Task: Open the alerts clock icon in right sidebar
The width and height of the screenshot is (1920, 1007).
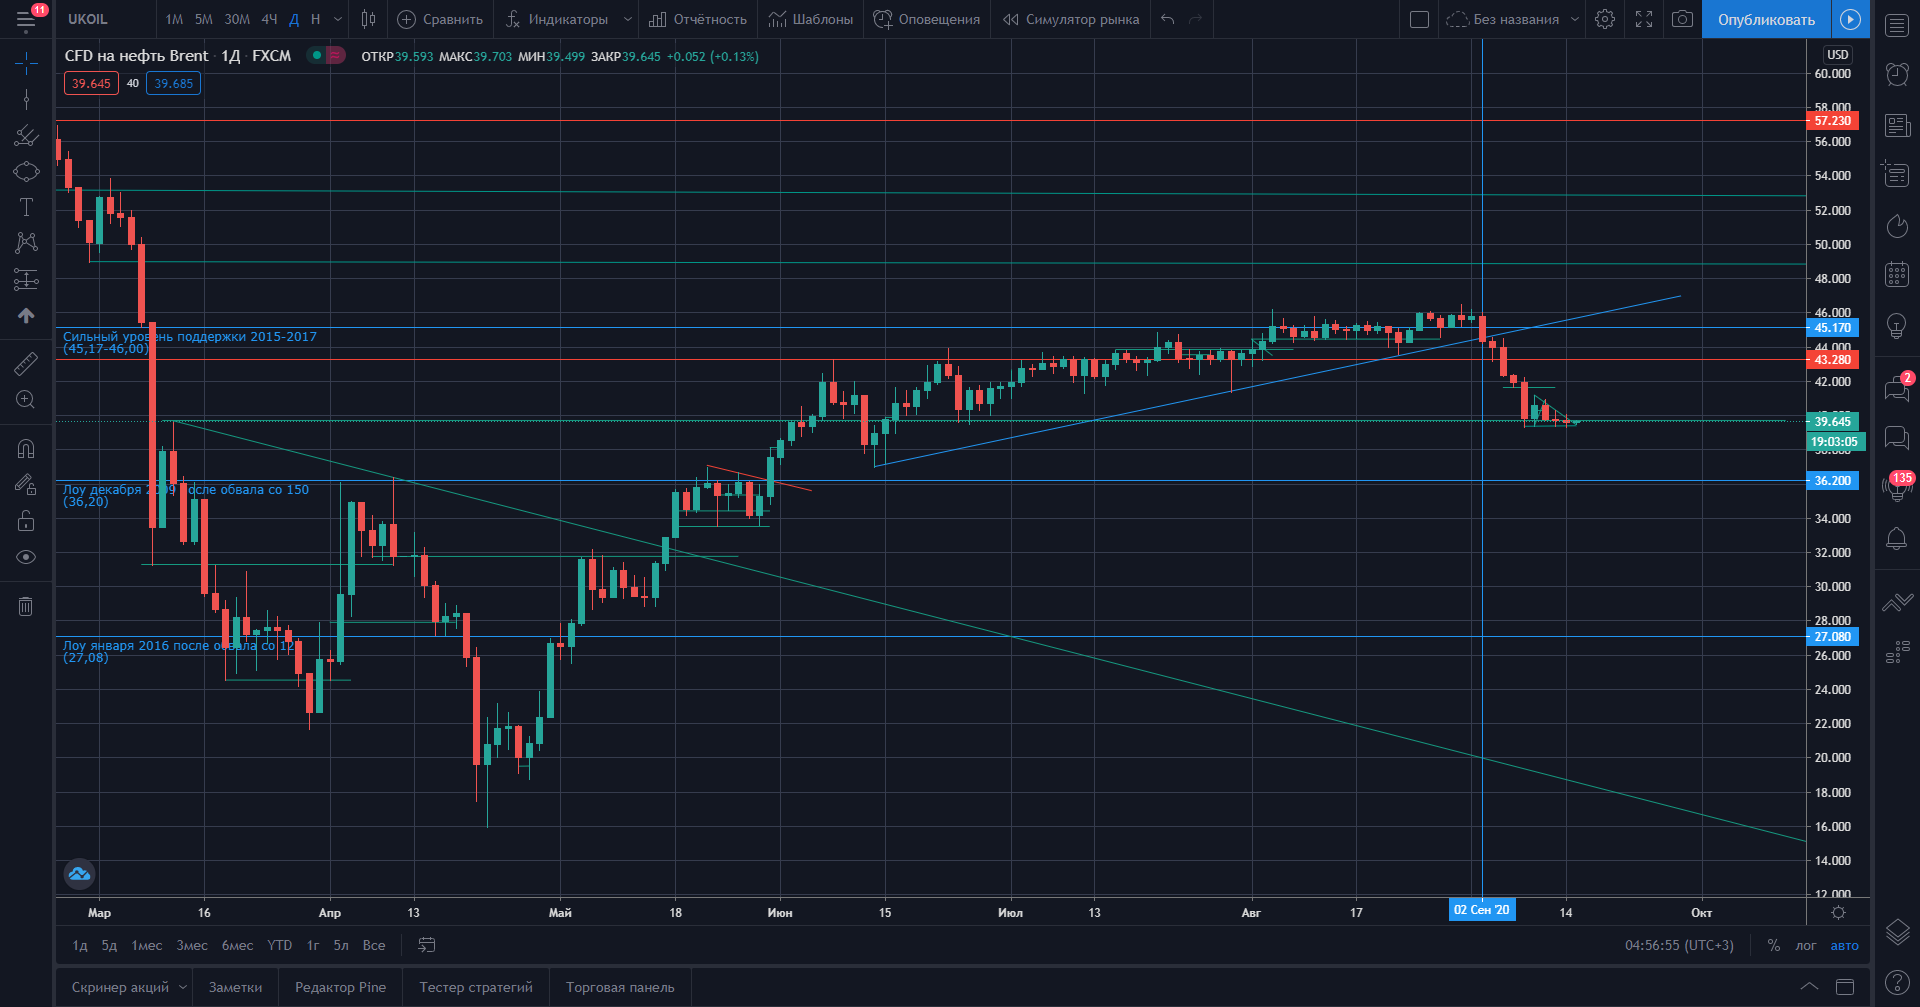Action: (x=1896, y=73)
